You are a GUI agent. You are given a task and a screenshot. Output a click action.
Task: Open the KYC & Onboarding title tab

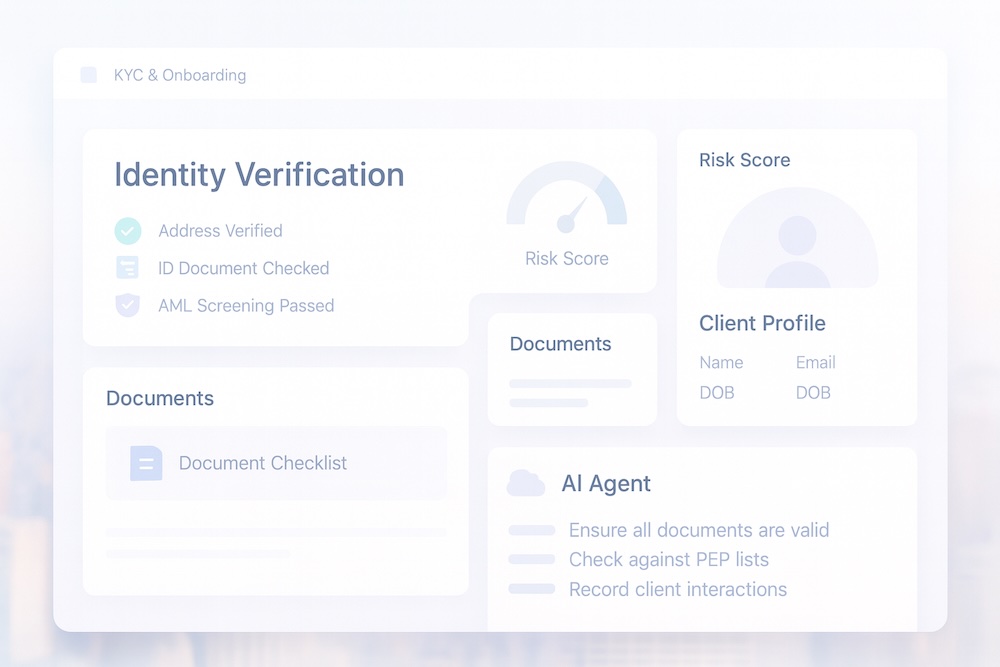coord(180,75)
